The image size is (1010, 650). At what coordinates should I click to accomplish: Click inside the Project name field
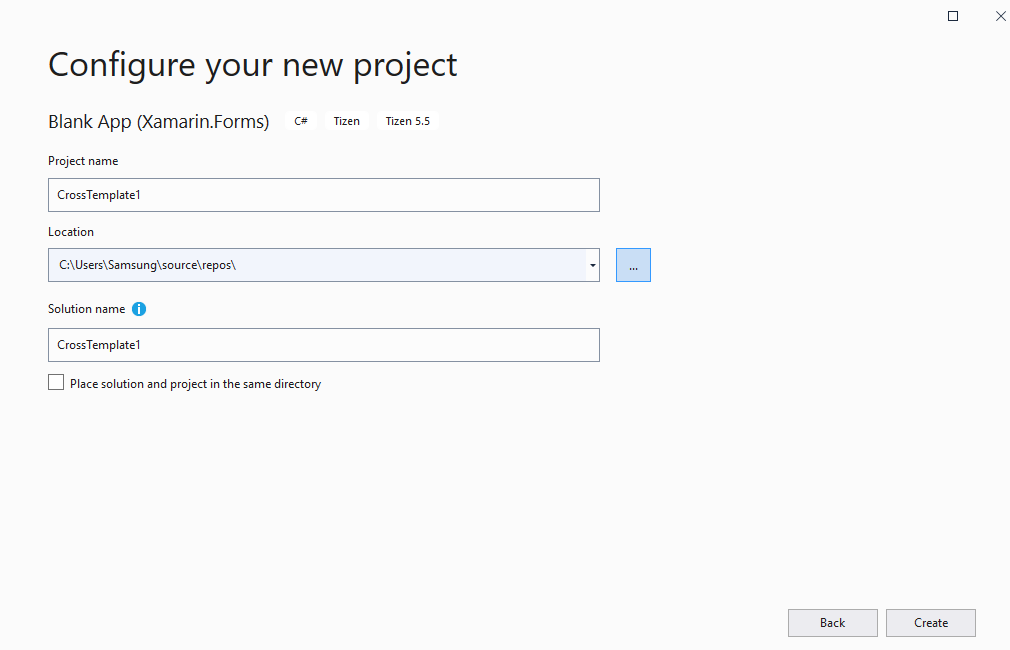[x=300, y=194]
